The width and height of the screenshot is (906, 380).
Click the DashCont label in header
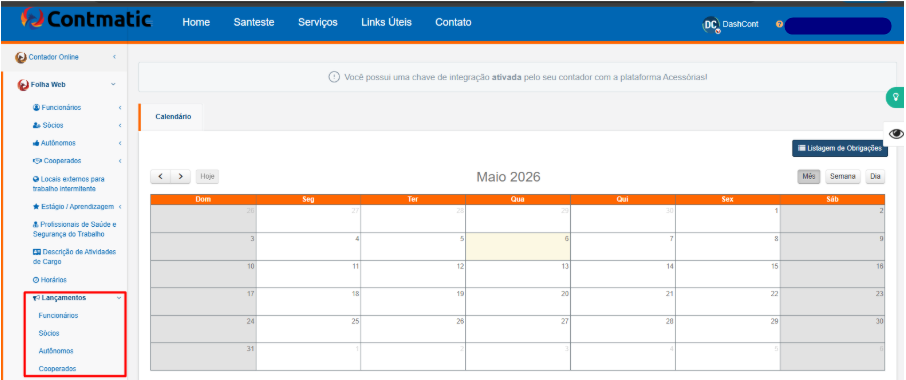point(740,24)
